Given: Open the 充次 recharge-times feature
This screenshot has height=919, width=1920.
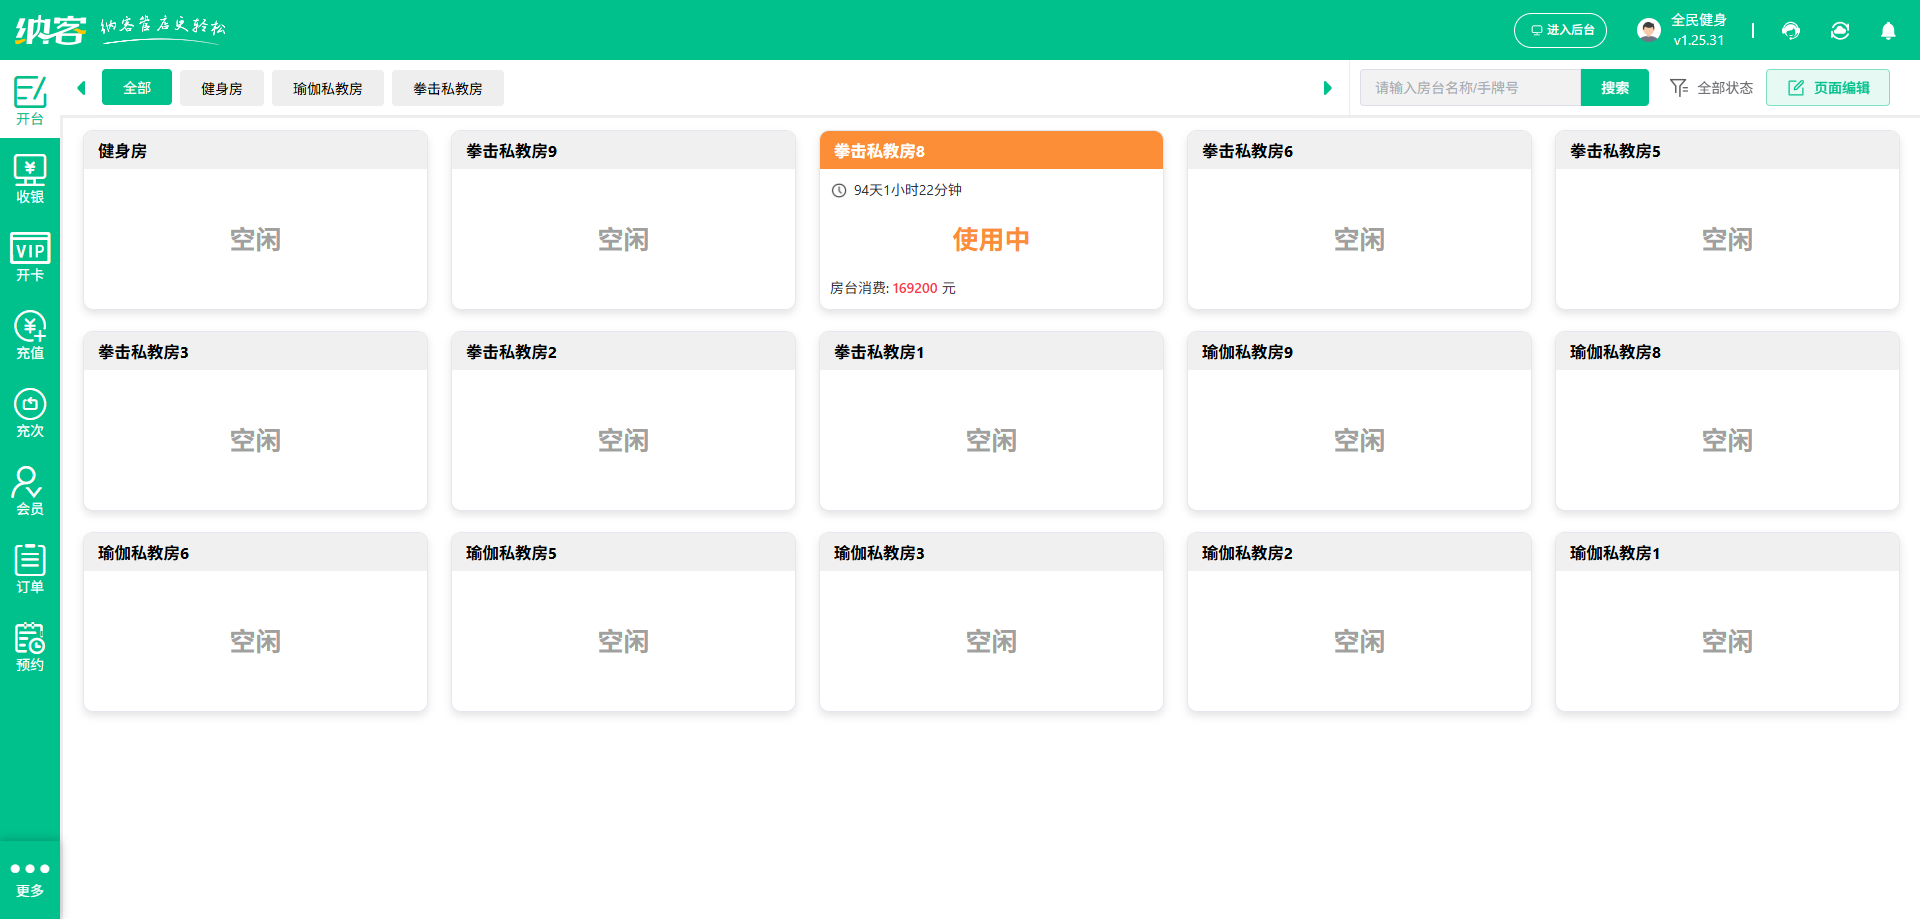Looking at the screenshot, I should tap(29, 412).
